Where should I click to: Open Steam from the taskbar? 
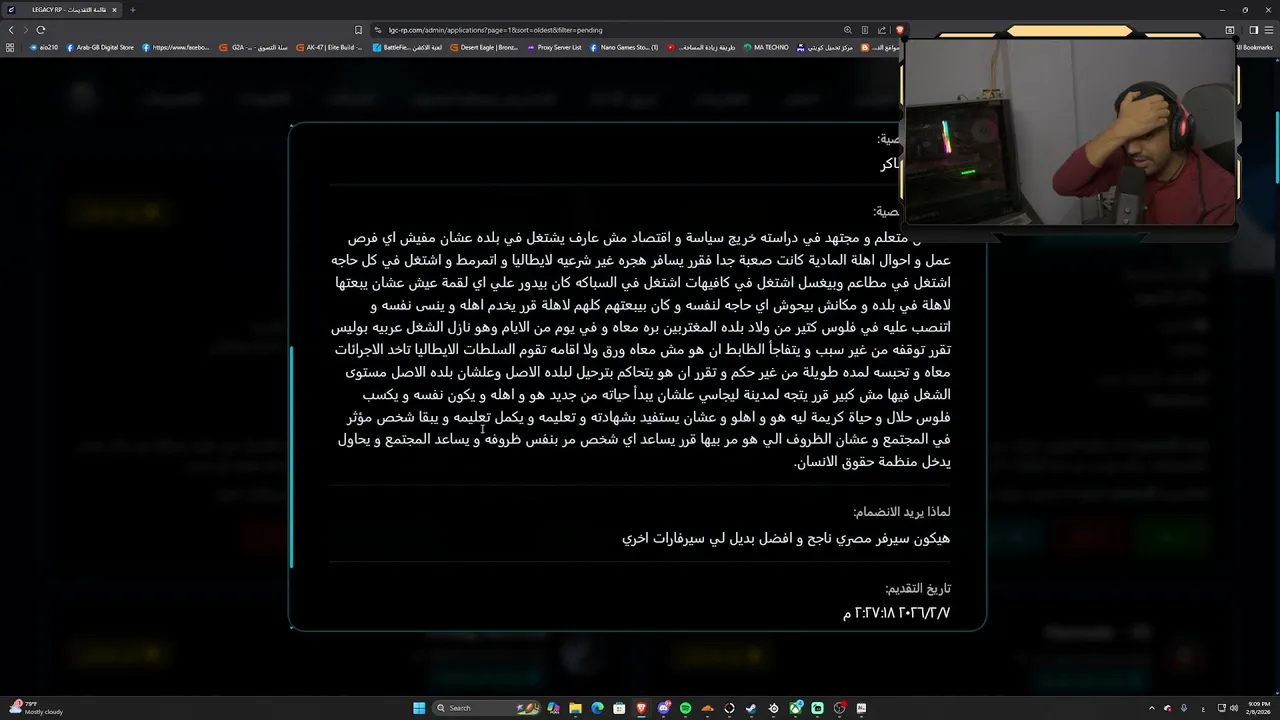(751, 708)
